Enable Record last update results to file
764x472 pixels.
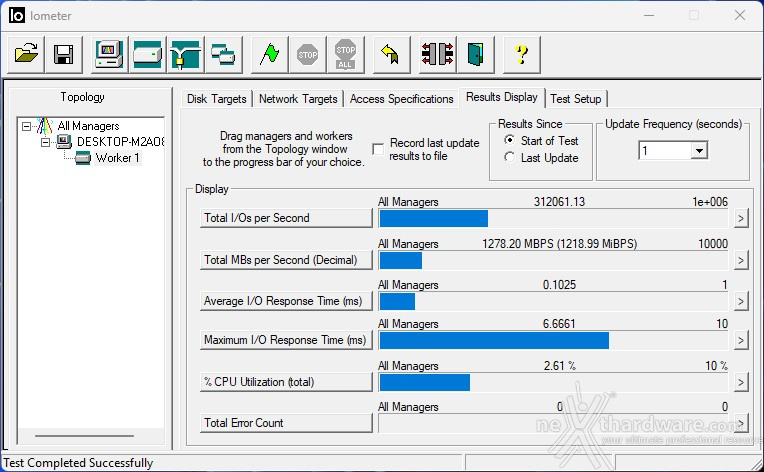pyautogui.click(x=378, y=149)
